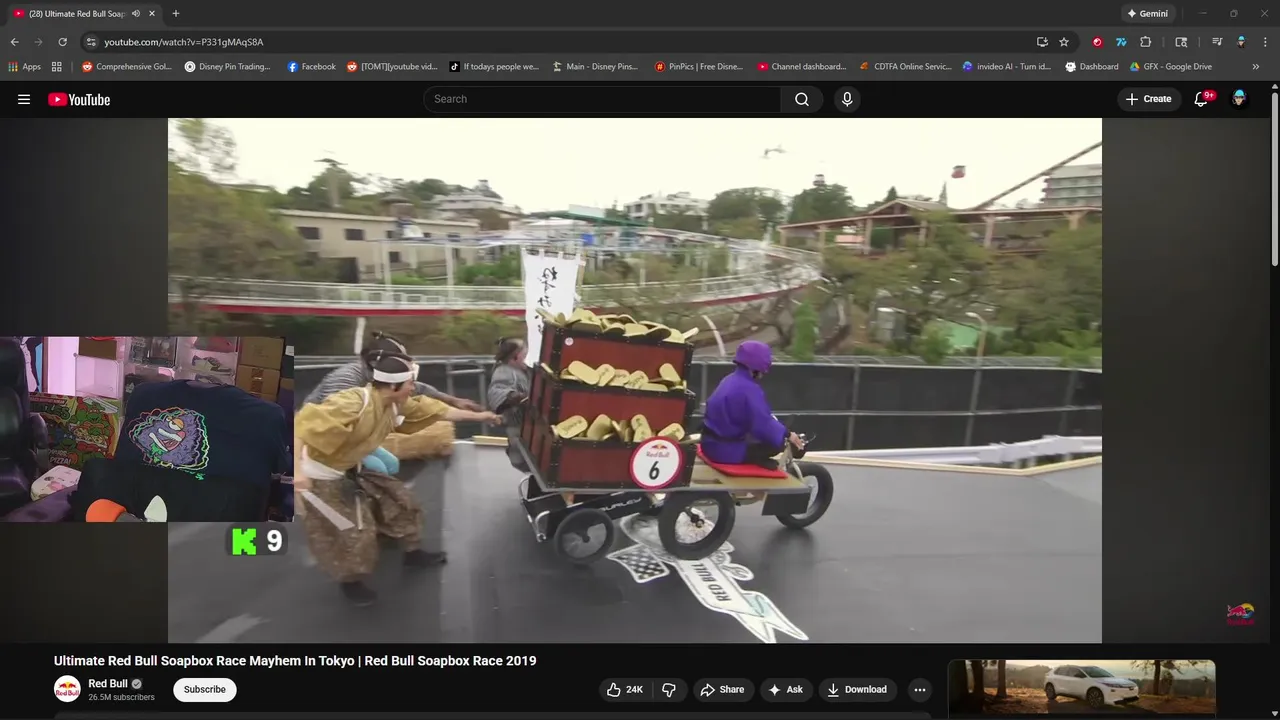Image resolution: width=1280 pixels, height=720 pixels.
Task: Open YouTube notifications bell
Action: [x=1202, y=99]
